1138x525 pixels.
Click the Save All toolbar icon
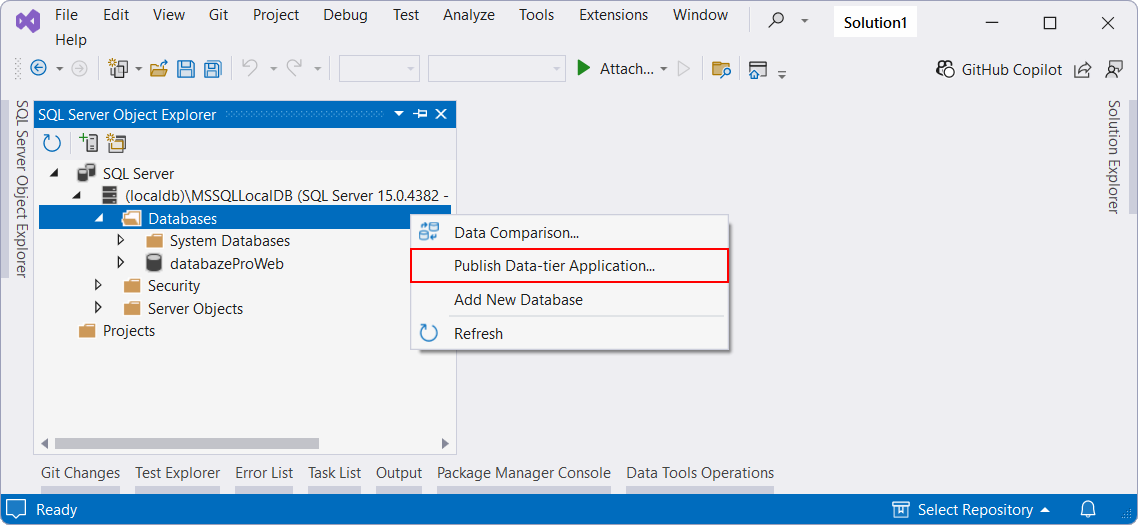[x=212, y=69]
